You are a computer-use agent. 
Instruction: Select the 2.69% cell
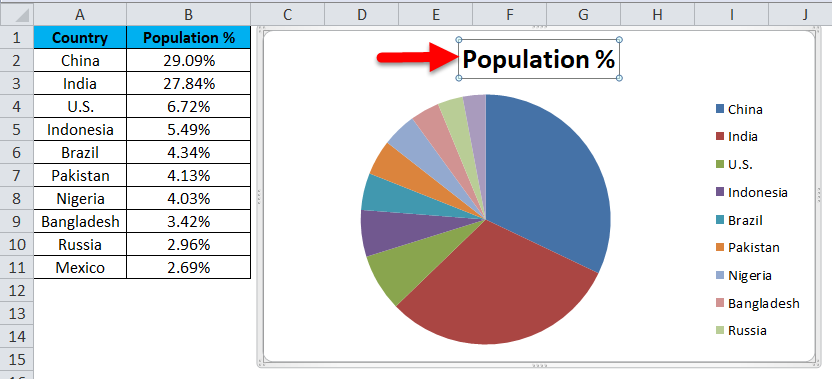(x=188, y=268)
